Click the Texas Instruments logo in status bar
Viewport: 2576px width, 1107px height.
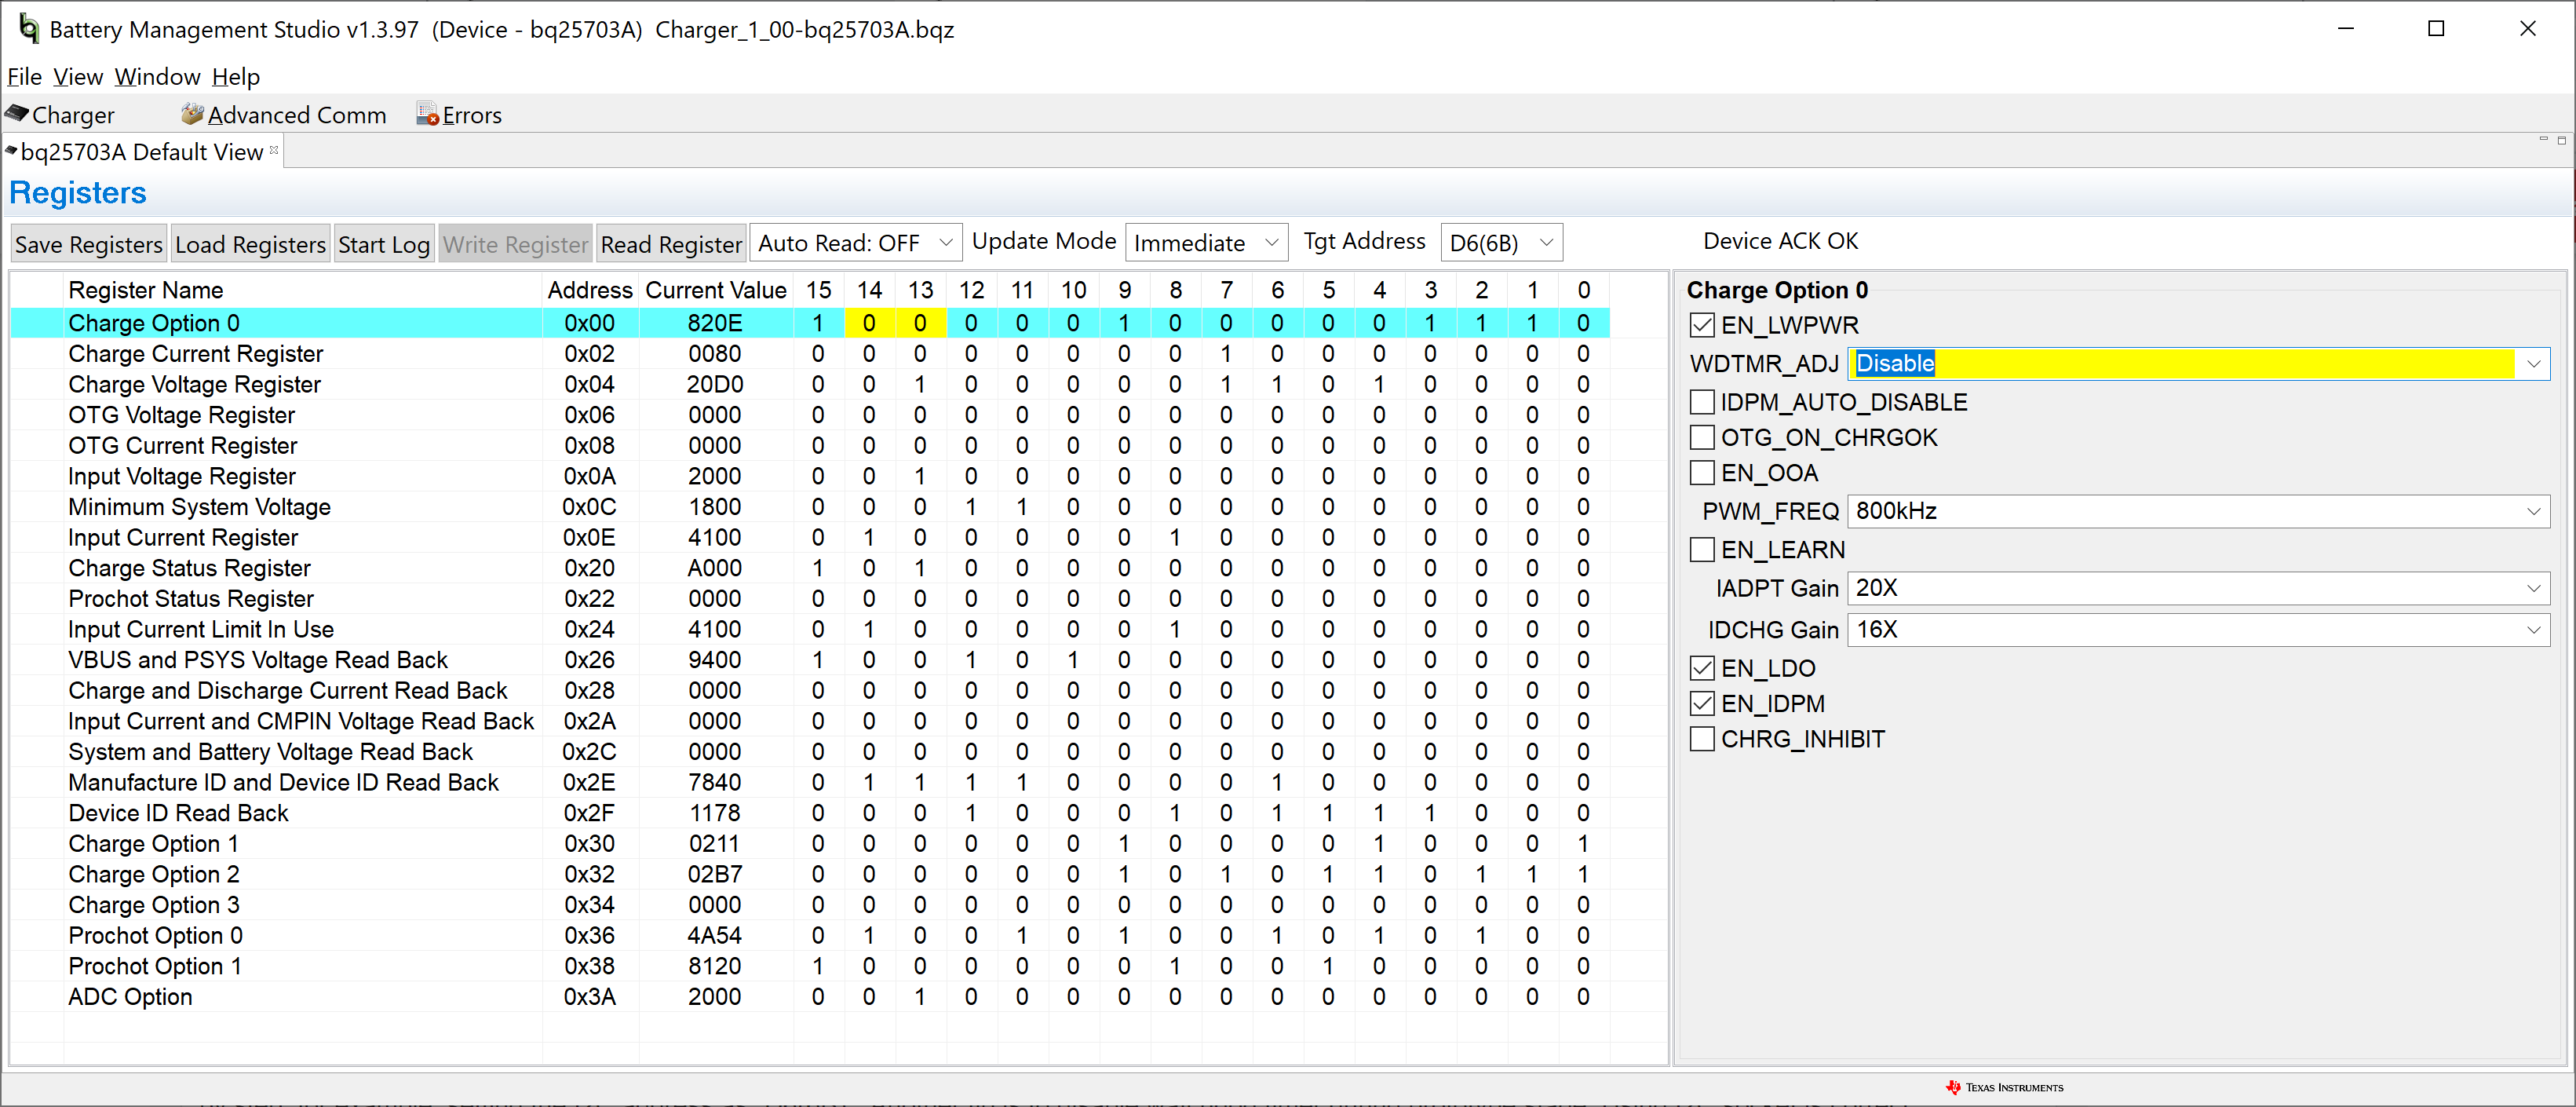pos(2004,1087)
